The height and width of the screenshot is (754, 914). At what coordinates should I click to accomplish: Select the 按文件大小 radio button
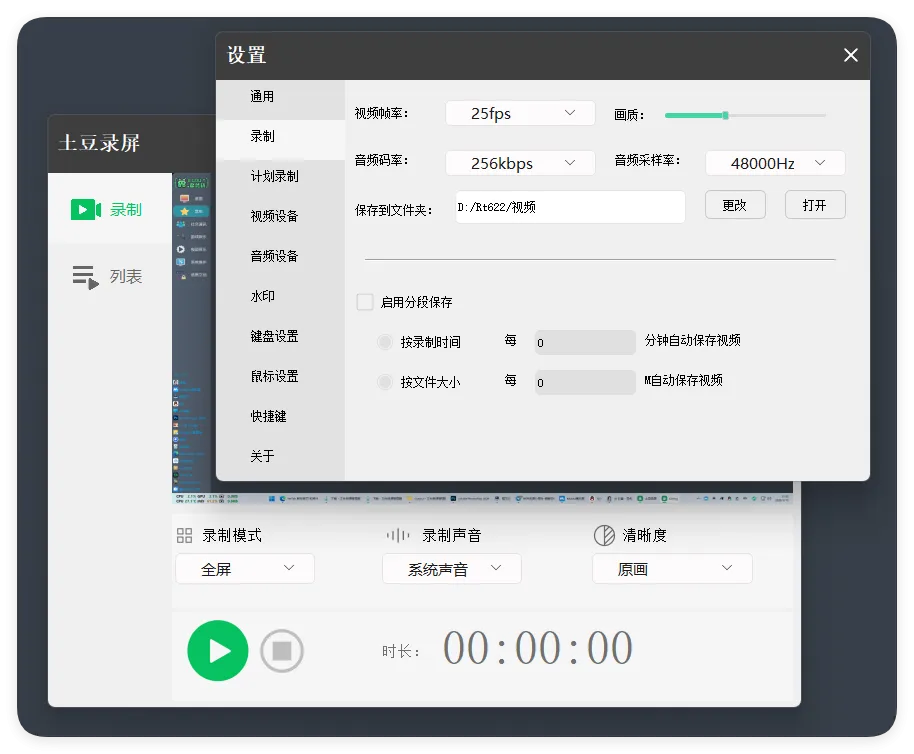[x=385, y=382]
